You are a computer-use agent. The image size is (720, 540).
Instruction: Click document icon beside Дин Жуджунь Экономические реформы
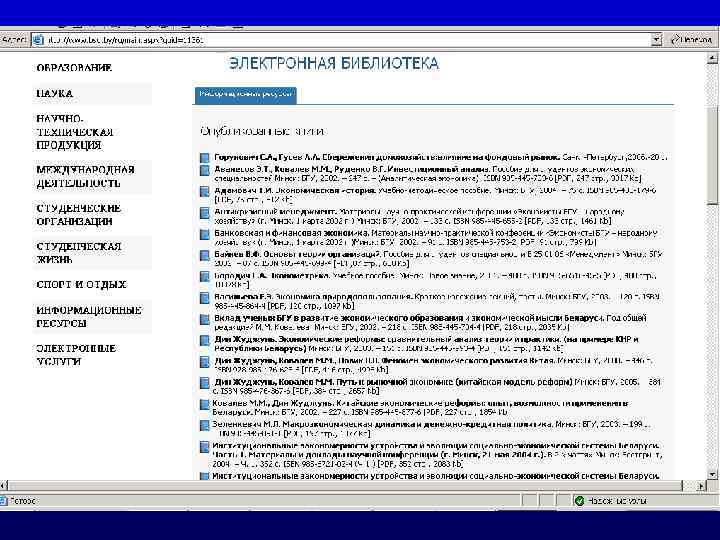[x=205, y=340]
